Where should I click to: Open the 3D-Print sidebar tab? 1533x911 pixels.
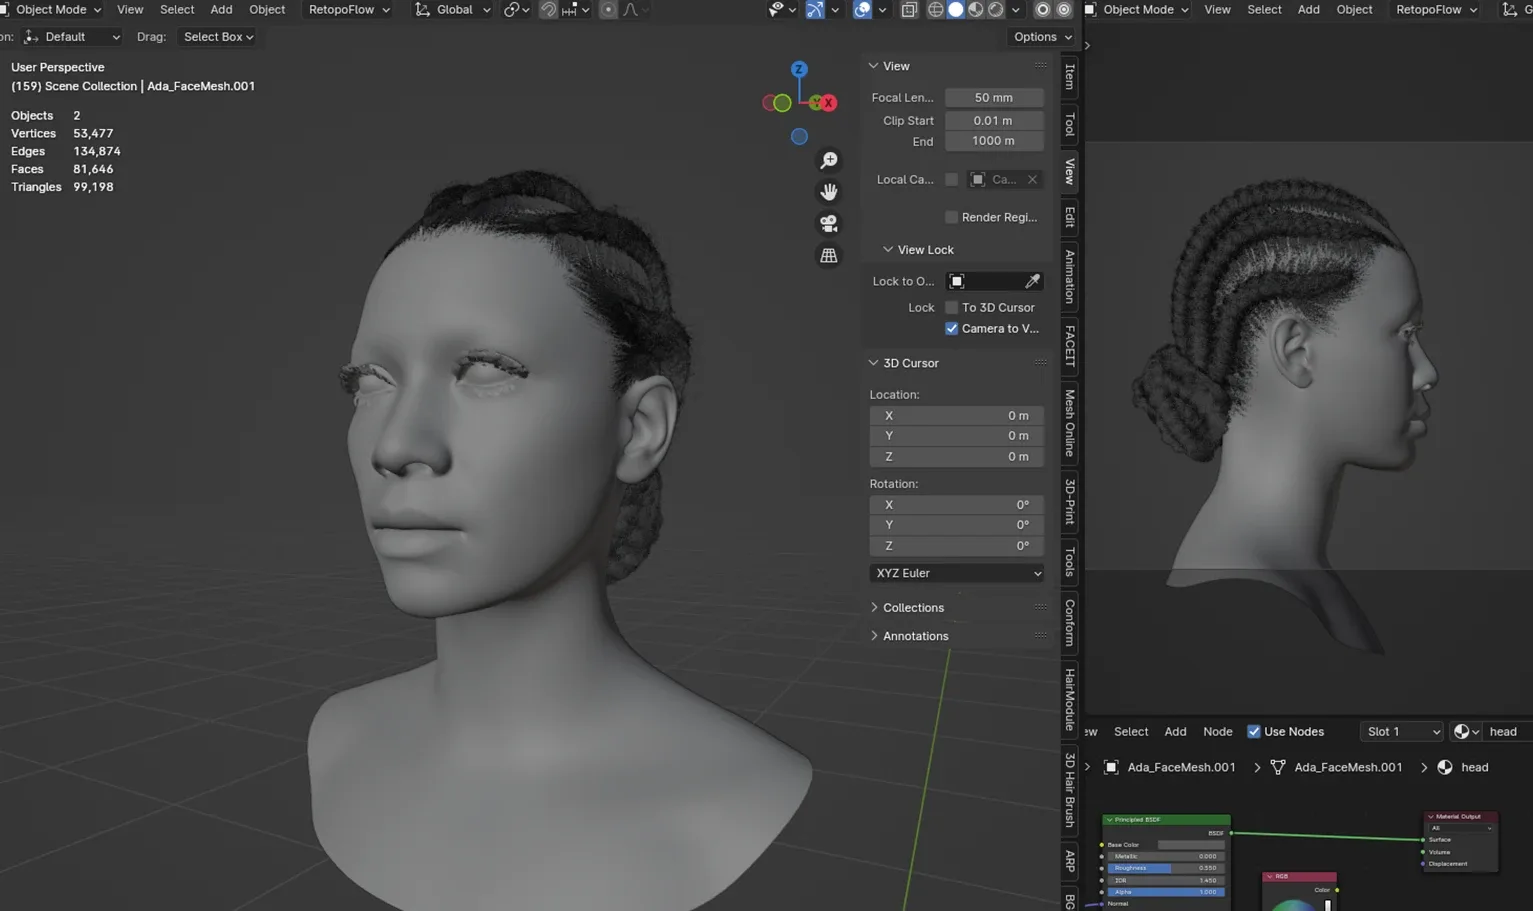point(1070,501)
